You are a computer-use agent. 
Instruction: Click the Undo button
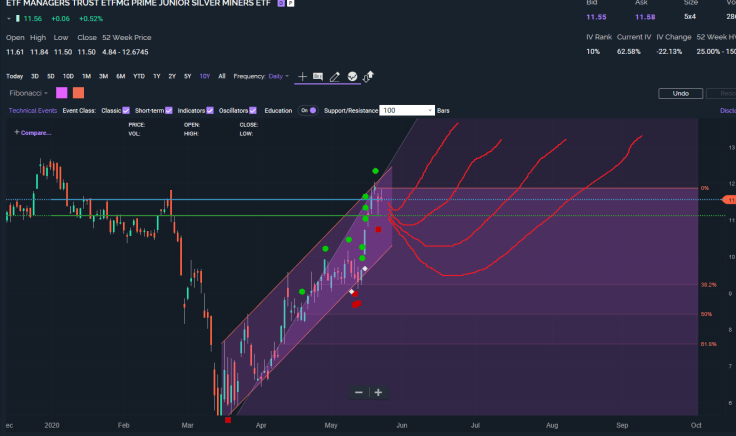pos(679,93)
